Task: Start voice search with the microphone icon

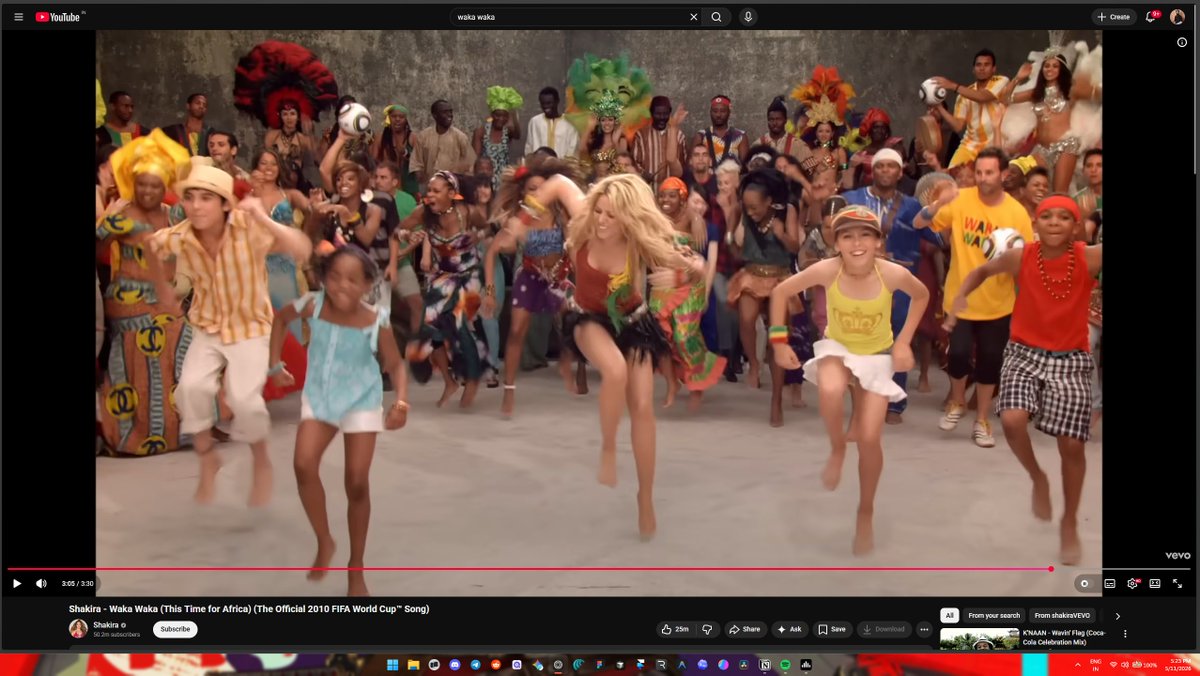Action: 748,17
